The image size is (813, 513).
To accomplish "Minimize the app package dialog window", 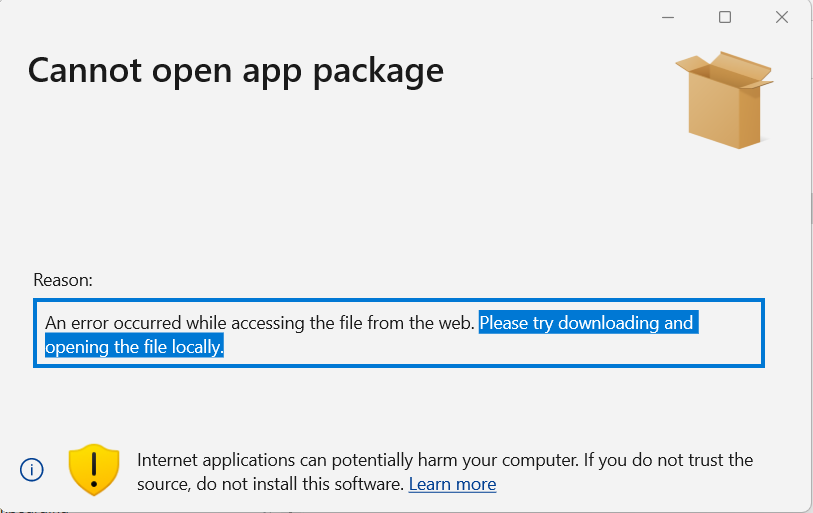I will 668,17.
